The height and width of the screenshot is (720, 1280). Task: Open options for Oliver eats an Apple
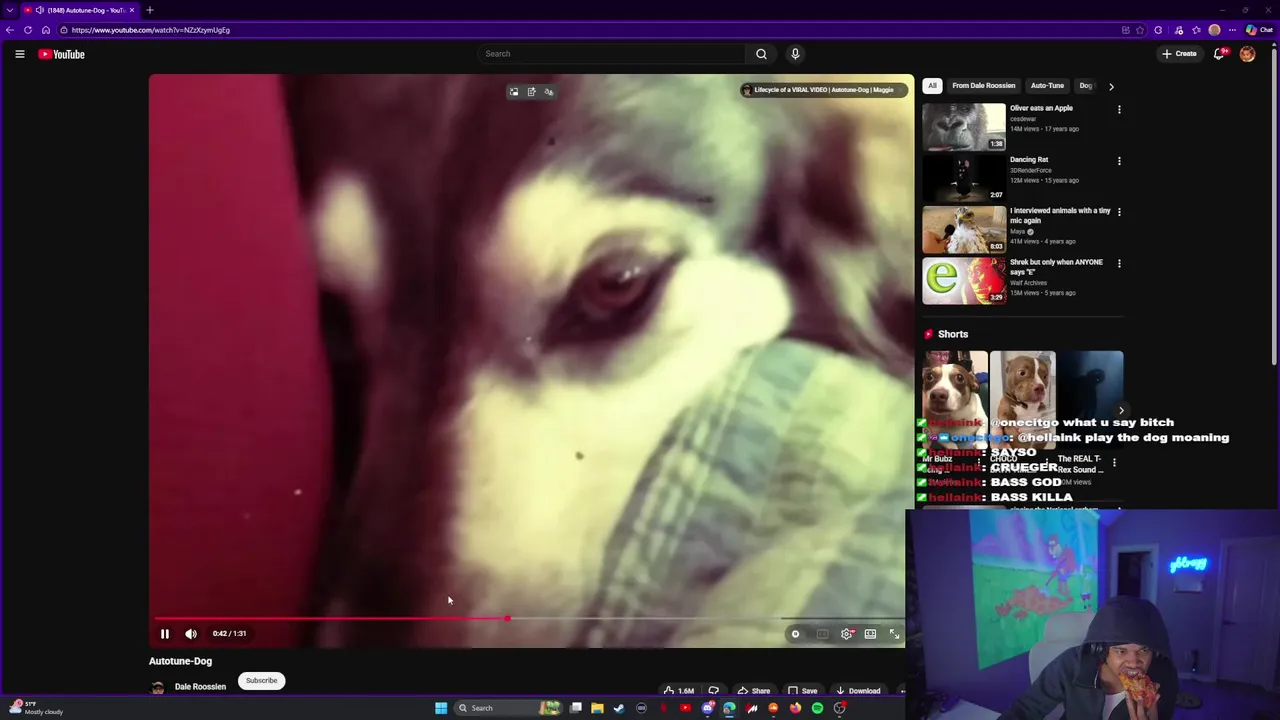(x=1119, y=109)
